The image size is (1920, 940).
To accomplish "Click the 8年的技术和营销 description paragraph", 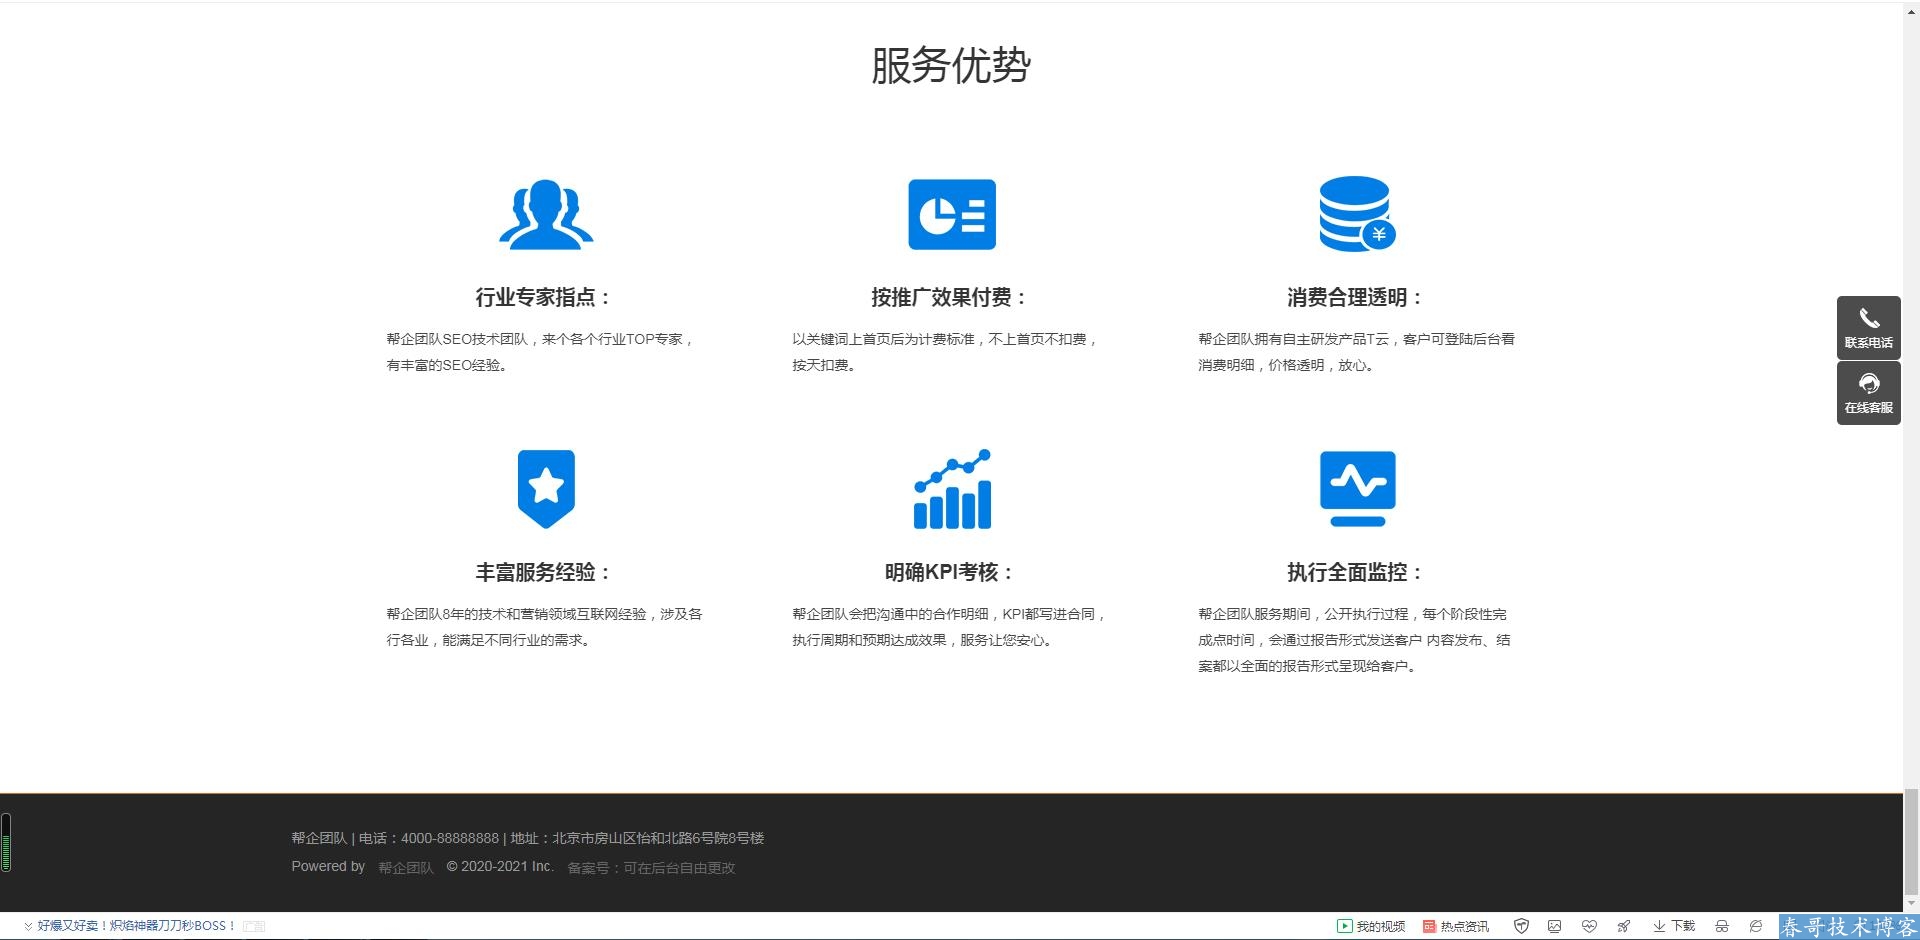I will 545,627.
